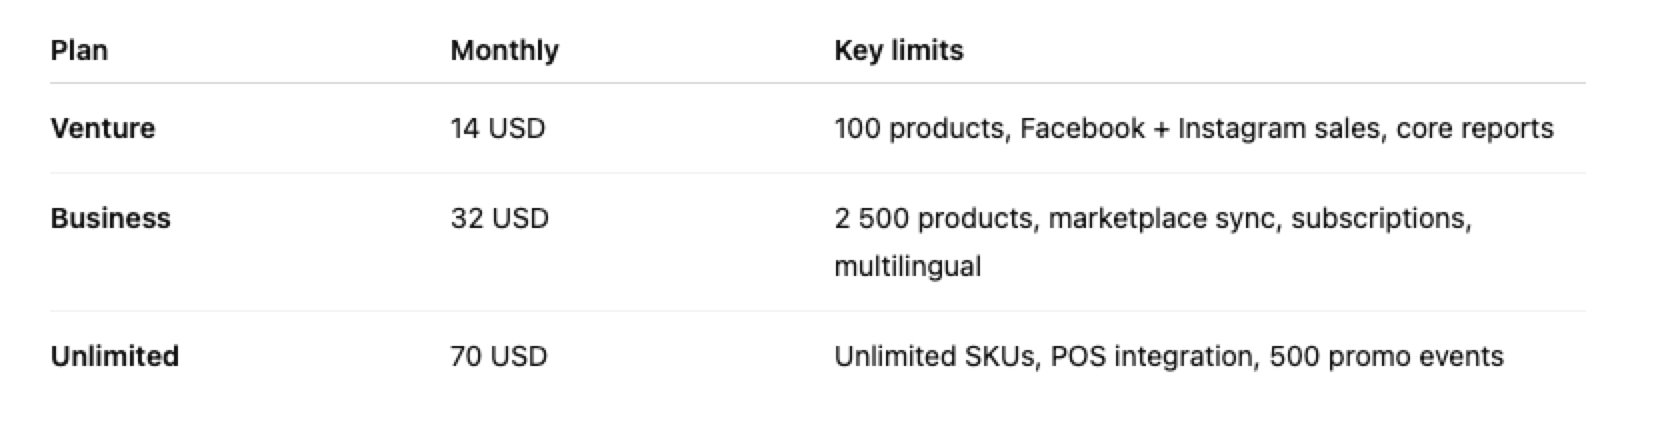
Task: Click the 32 USD price cell
Action: (499, 218)
